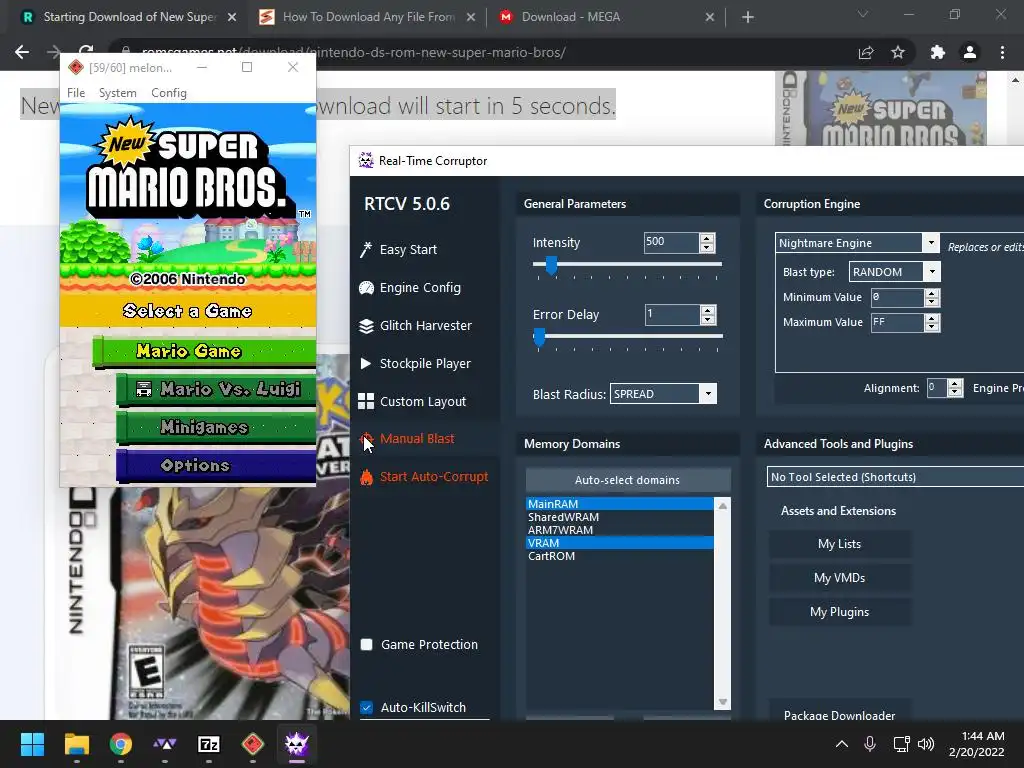Click the Error Delay input field
1024x768 pixels.
pos(672,314)
